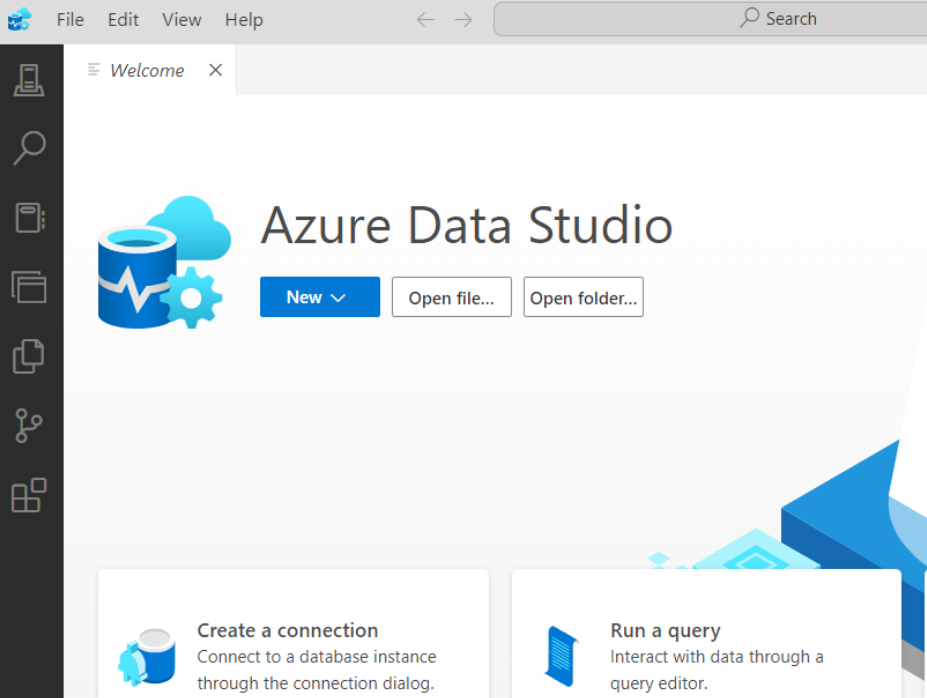Open the File menu
This screenshot has width=927, height=698.
[70, 19]
